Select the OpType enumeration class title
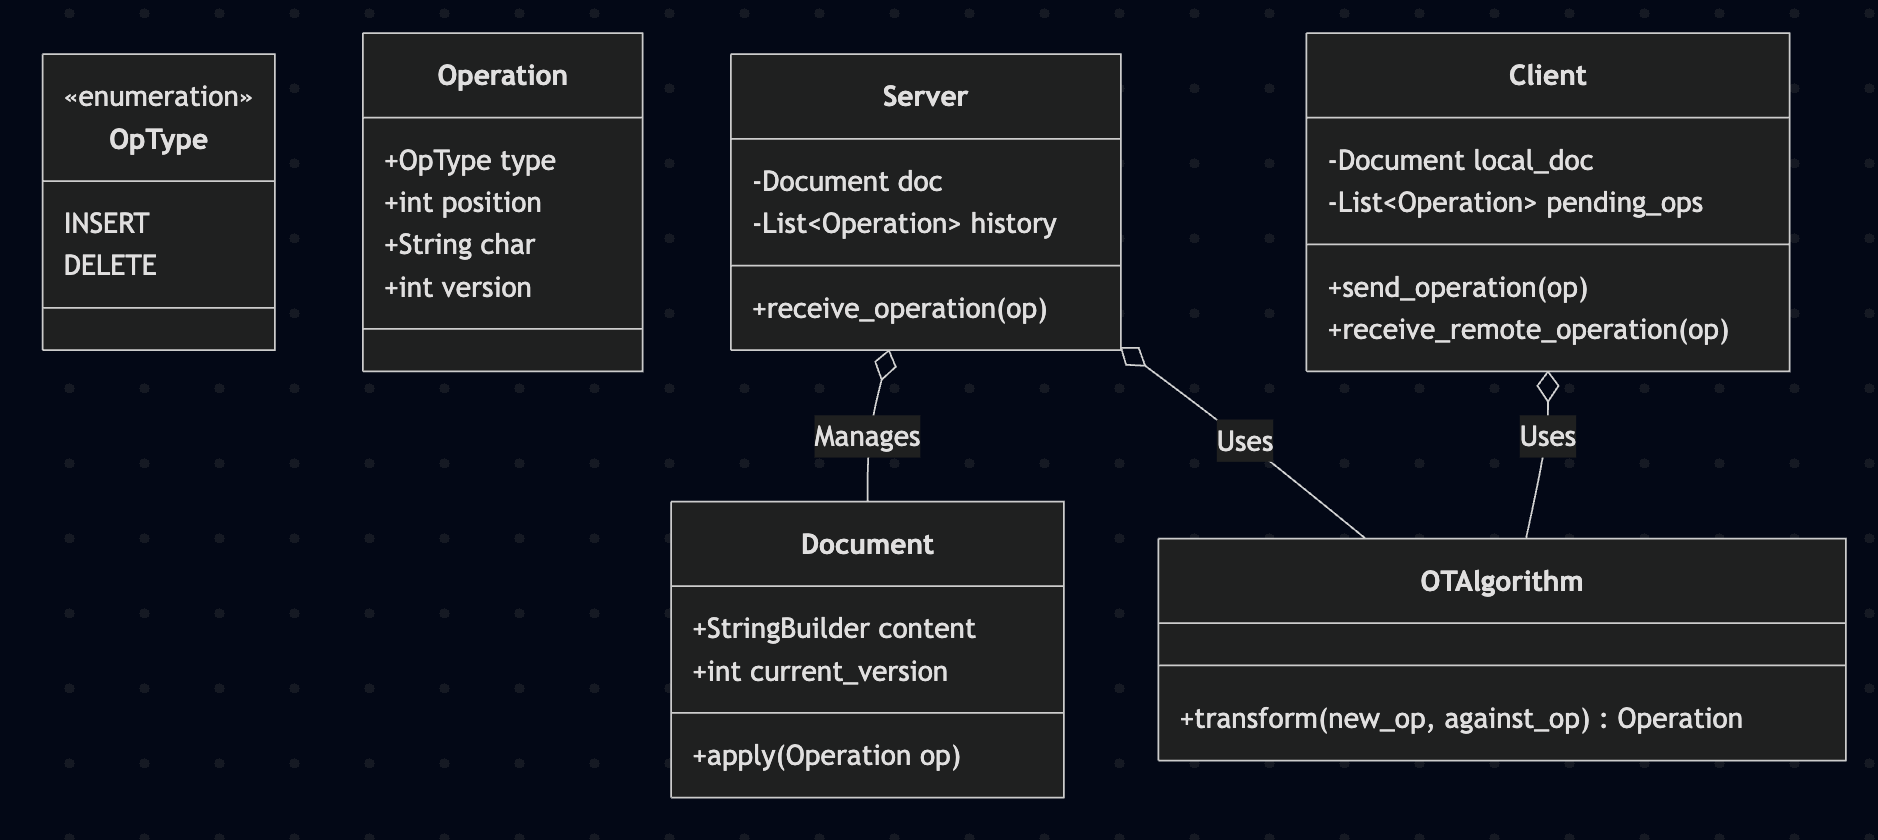Screen dimensions: 1878x840 (158, 139)
